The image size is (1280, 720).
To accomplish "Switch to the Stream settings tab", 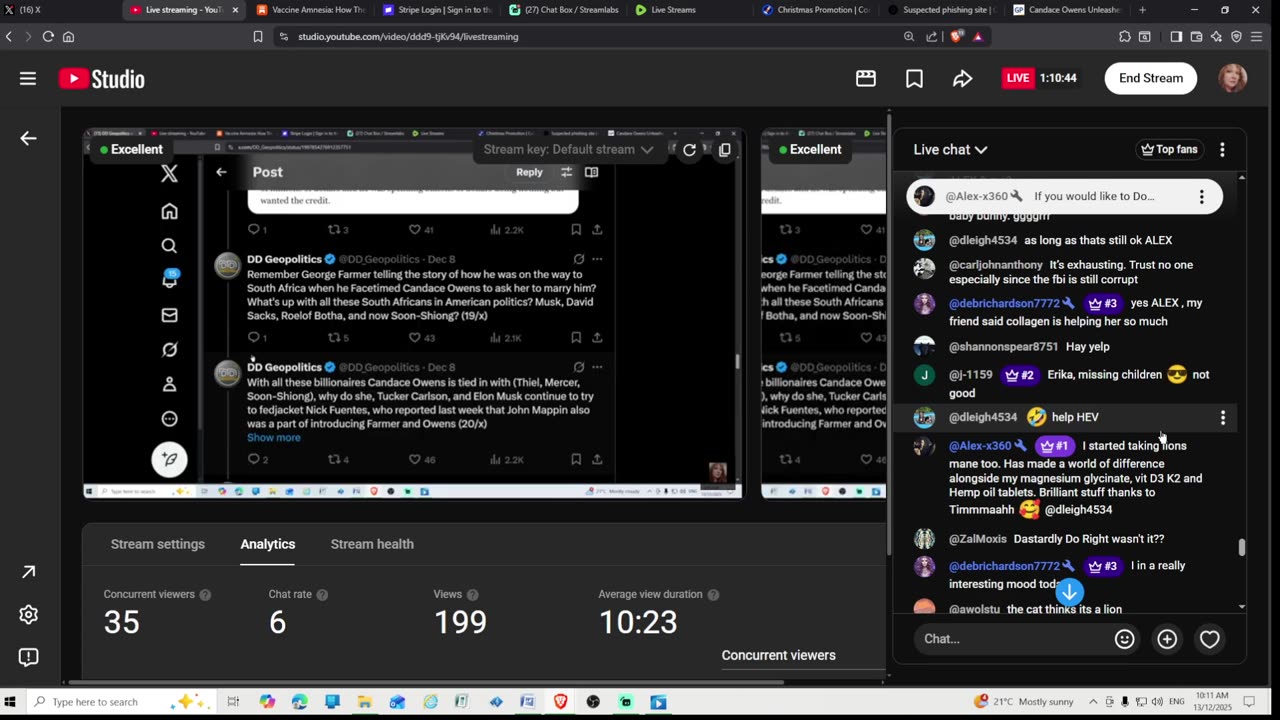I will [x=158, y=544].
